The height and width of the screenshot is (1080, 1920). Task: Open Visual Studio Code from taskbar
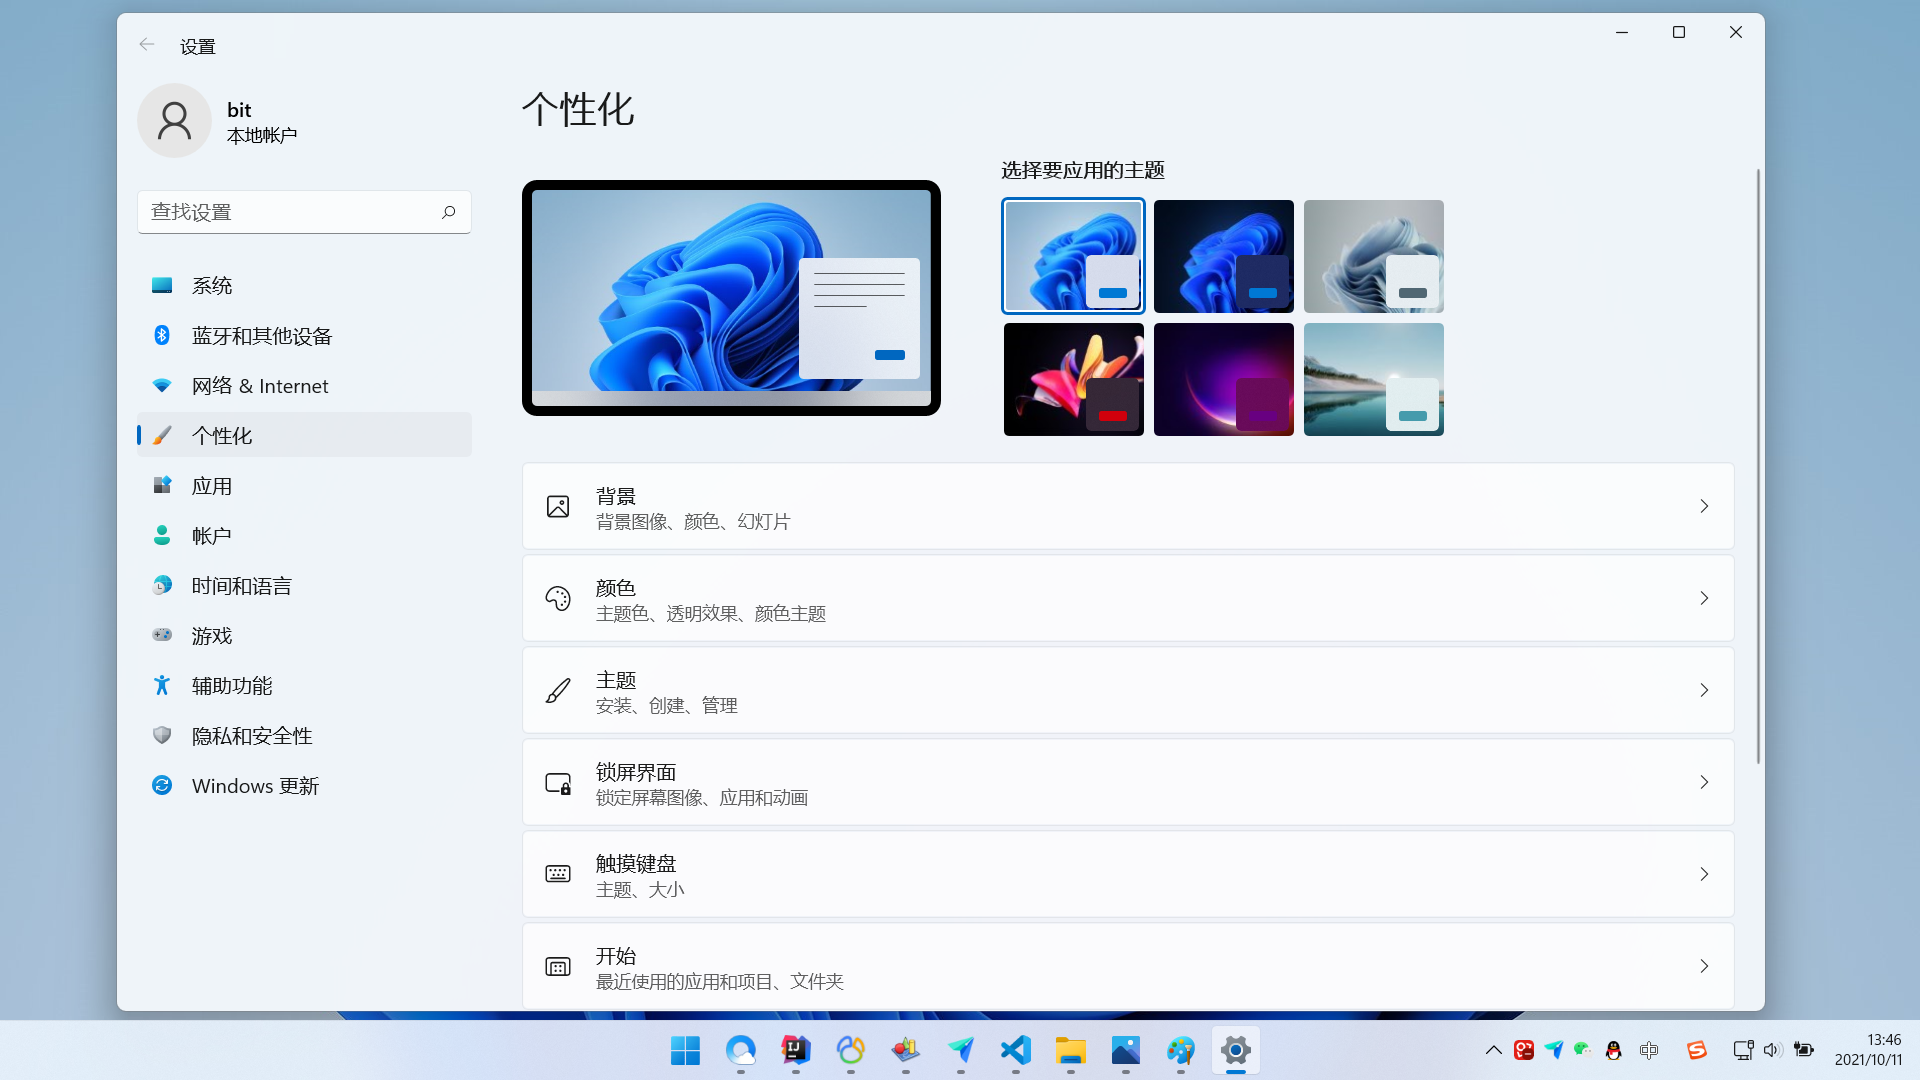pos(1015,1050)
